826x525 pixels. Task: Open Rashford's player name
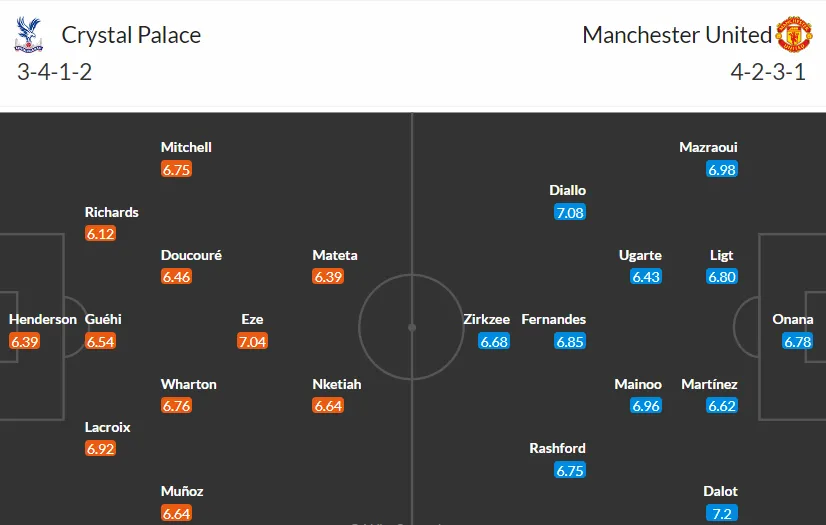click(x=557, y=448)
